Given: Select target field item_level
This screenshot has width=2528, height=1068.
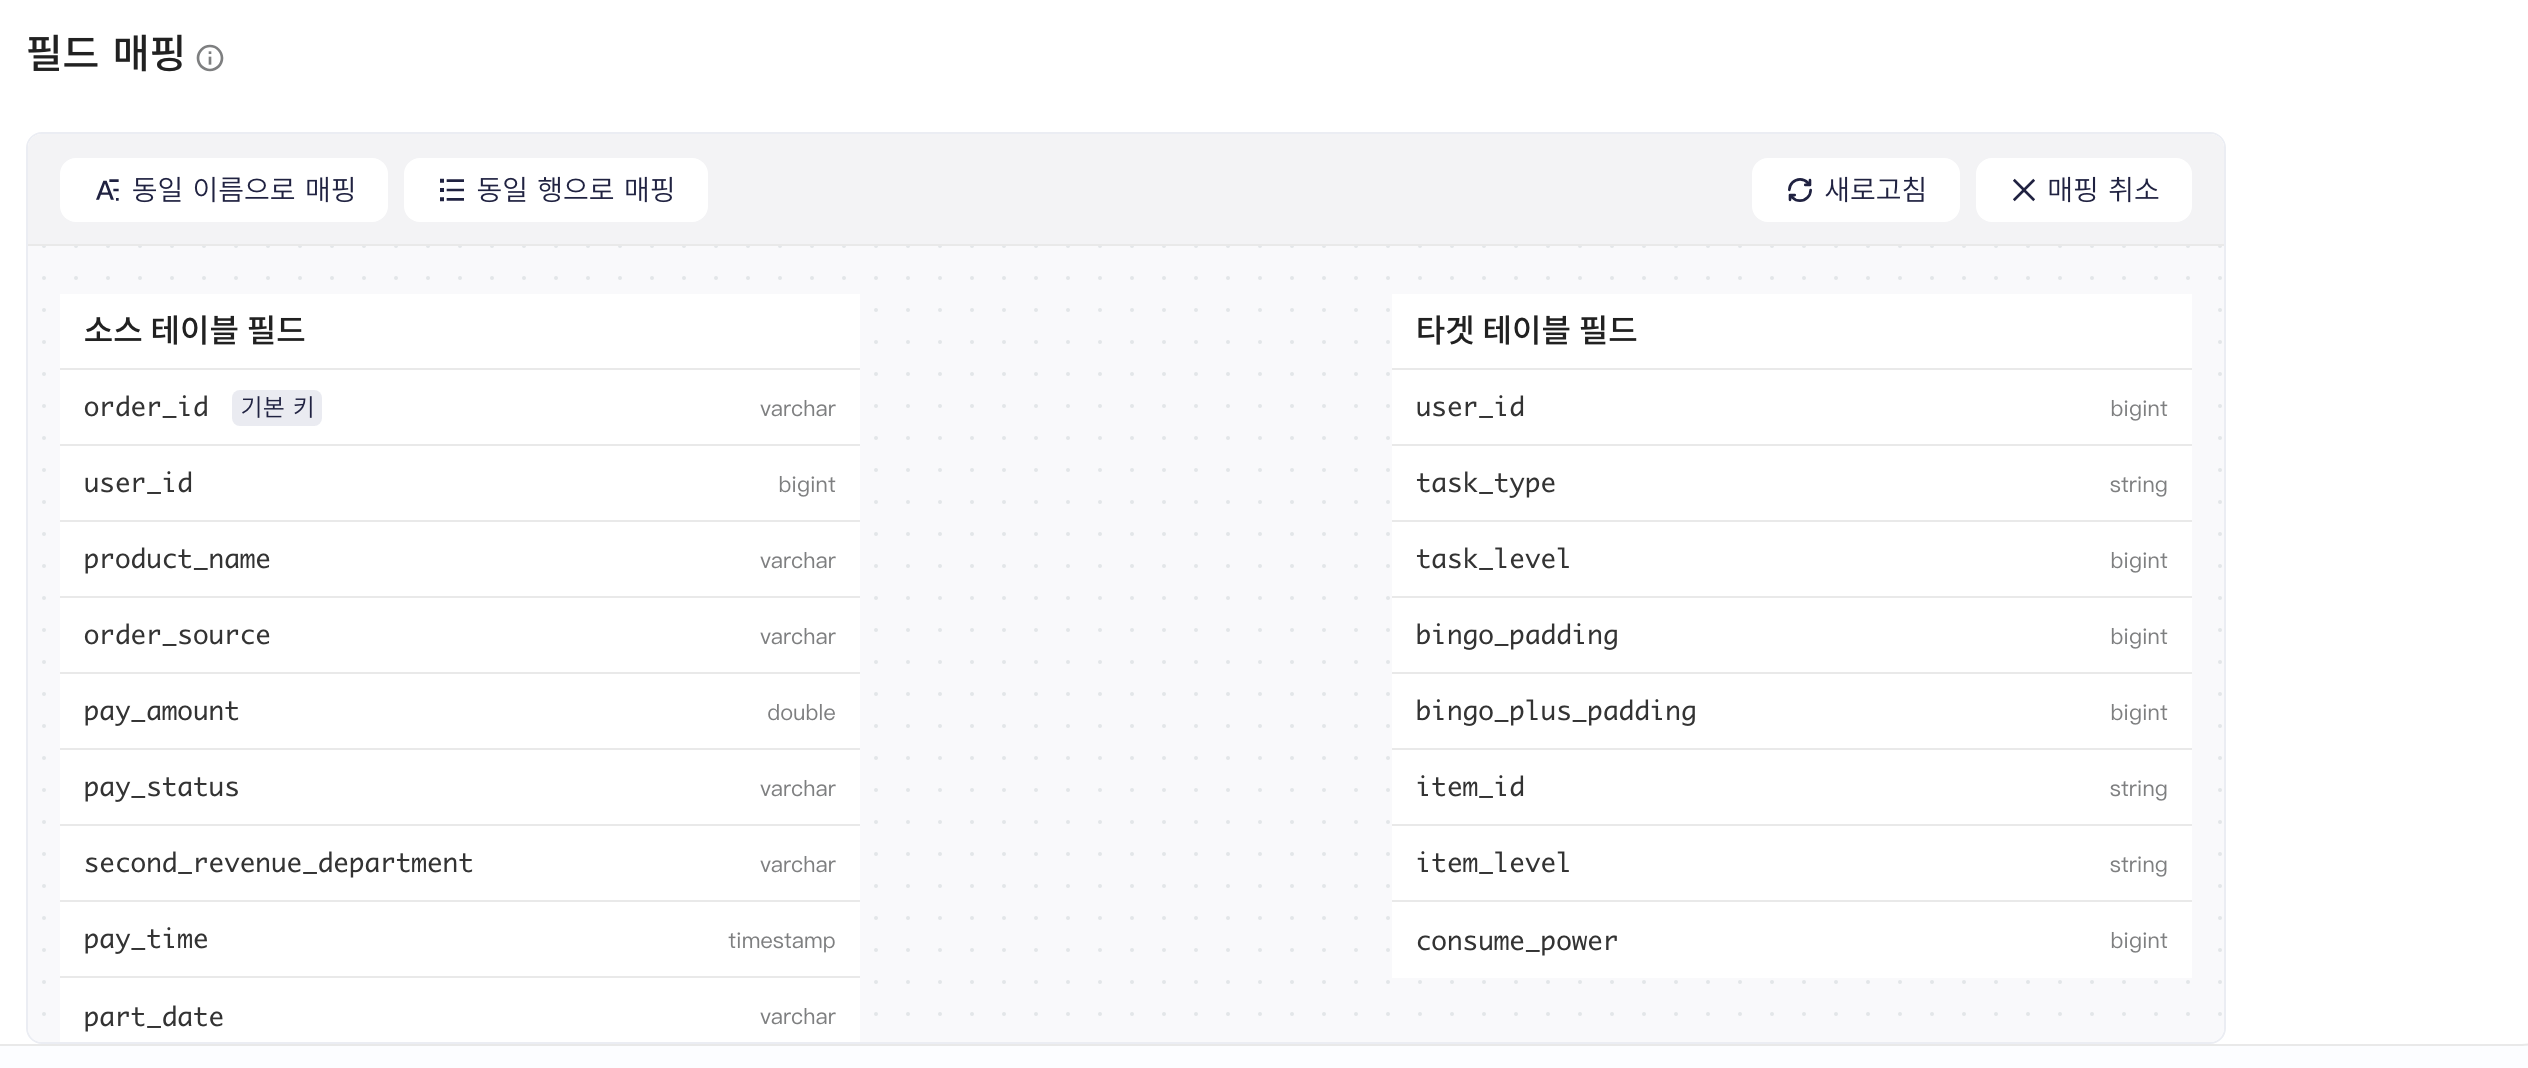Looking at the screenshot, I should (x=1792, y=863).
